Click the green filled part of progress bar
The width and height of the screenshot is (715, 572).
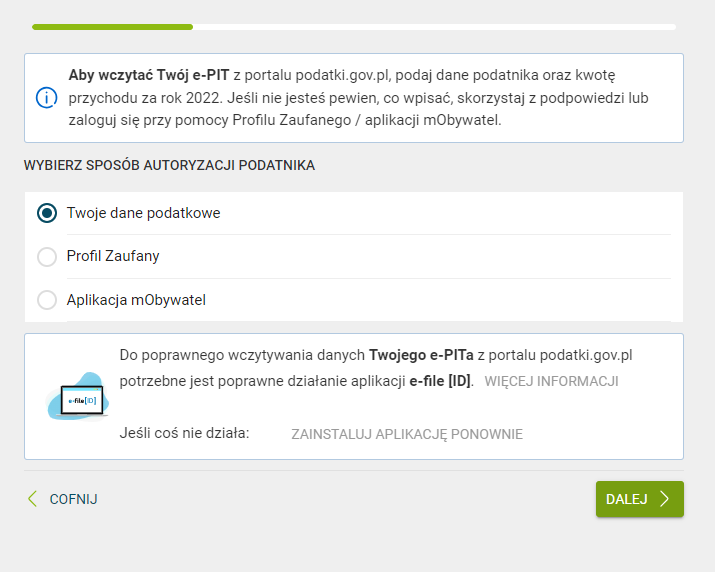(112, 27)
